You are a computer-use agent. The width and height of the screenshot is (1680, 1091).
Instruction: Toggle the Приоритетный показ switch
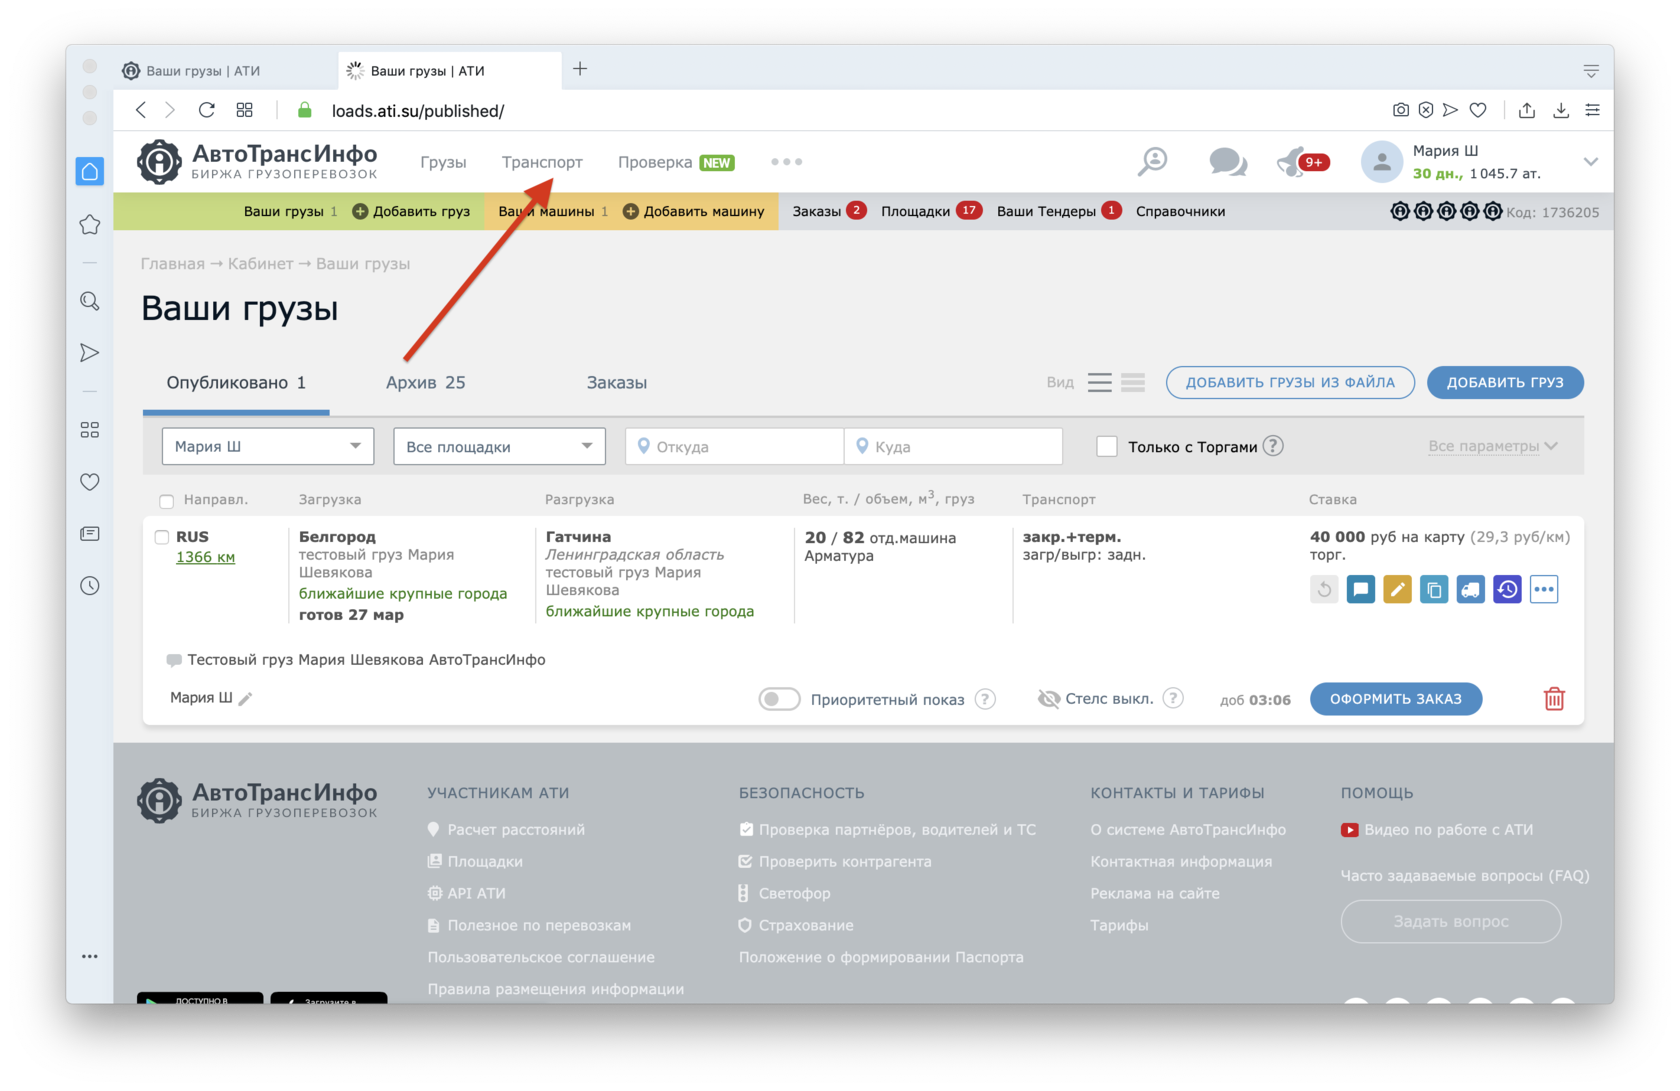coord(779,699)
